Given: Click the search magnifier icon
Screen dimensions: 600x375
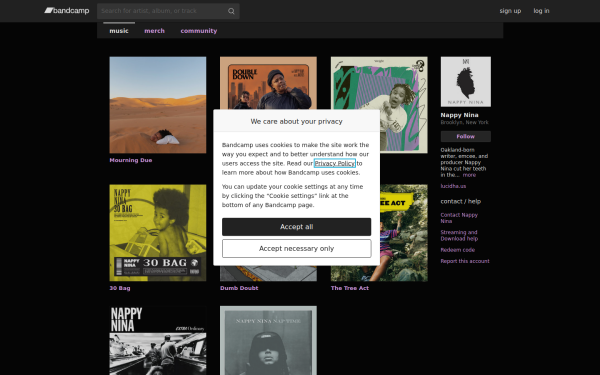Looking at the screenshot, I should point(231,11).
